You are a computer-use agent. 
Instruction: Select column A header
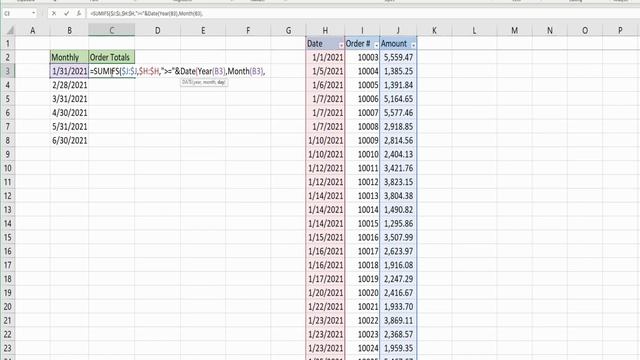pyautogui.click(x=33, y=30)
